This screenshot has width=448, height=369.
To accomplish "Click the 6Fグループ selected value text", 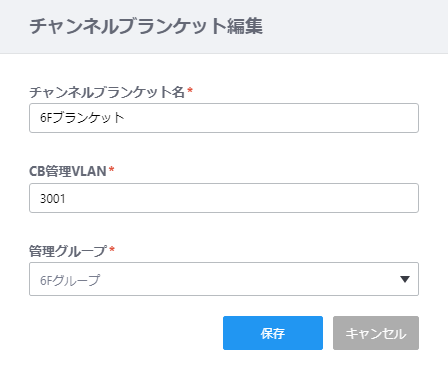I will coord(70,280).
